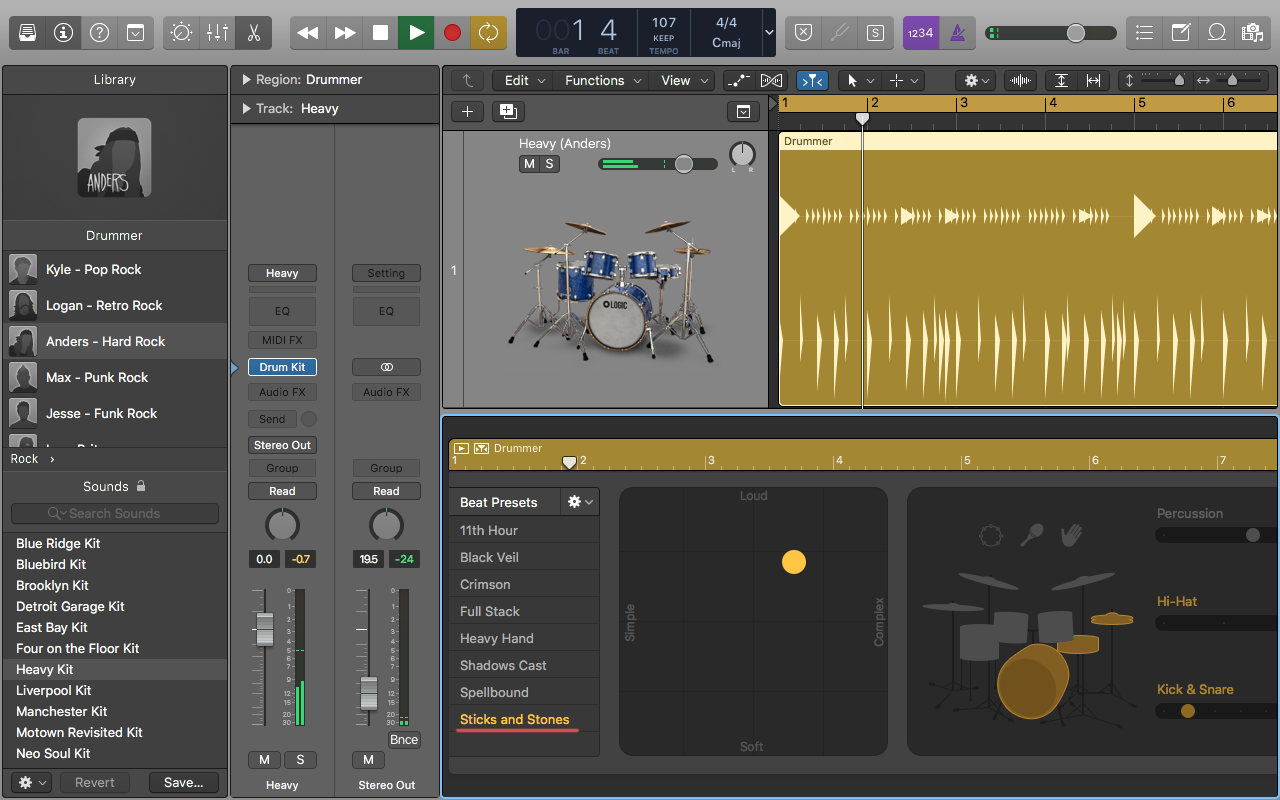
Task: Select Kyle - Pop Rock drummer
Action: [x=115, y=269]
